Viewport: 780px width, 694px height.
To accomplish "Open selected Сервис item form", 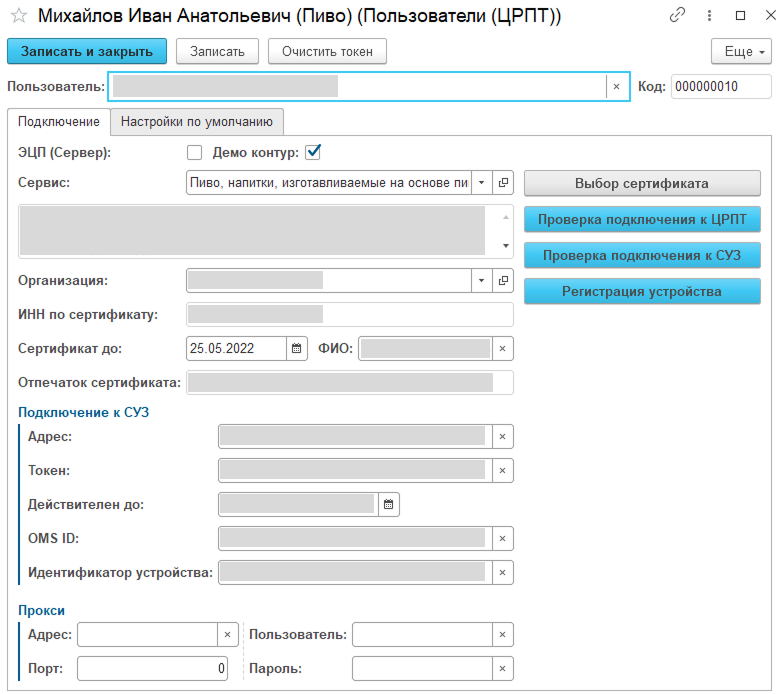I will click(503, 184).
